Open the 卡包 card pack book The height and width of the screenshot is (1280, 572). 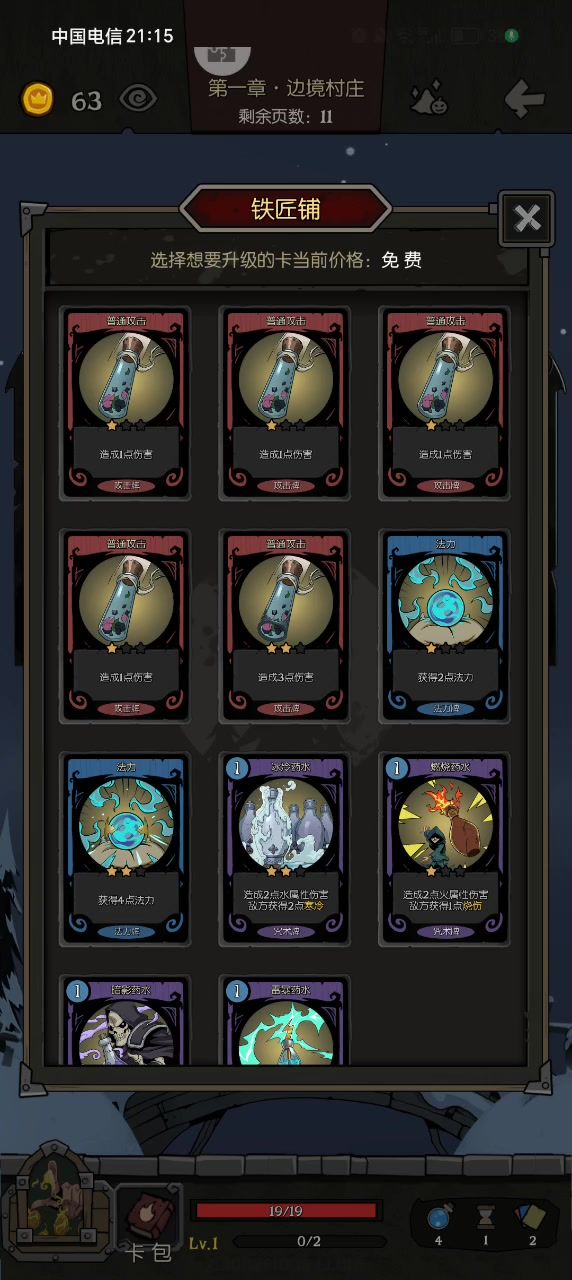pyautogui.click(x=149, y=1222)
